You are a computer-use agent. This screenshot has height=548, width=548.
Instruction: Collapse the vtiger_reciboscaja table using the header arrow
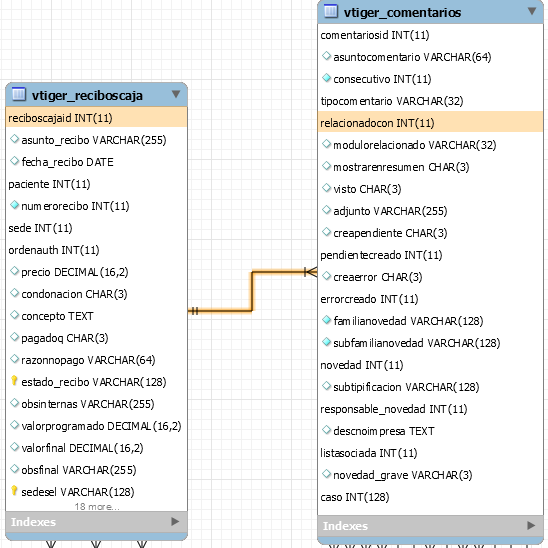(176, 94)
